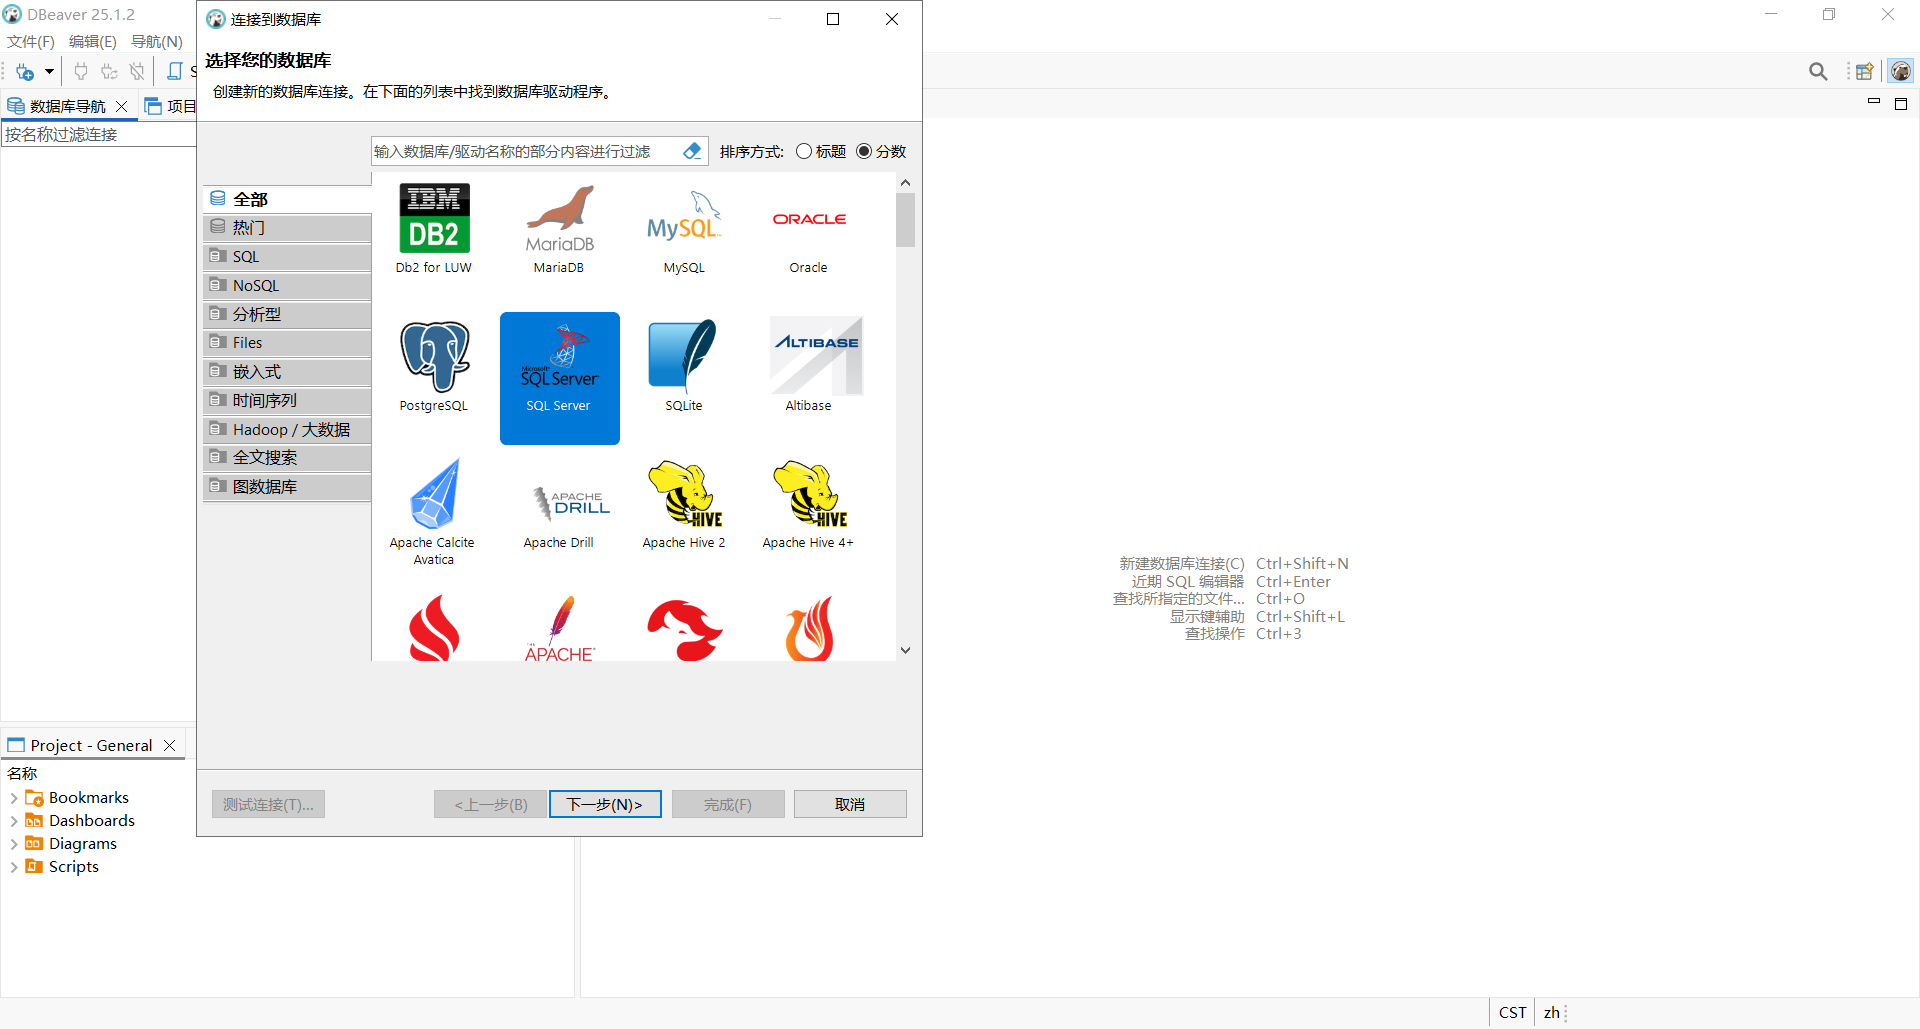The height and width of the screenshot is (1029, 1920).
Task: Select the SQL Server driver tile
Action: (559, 378)
